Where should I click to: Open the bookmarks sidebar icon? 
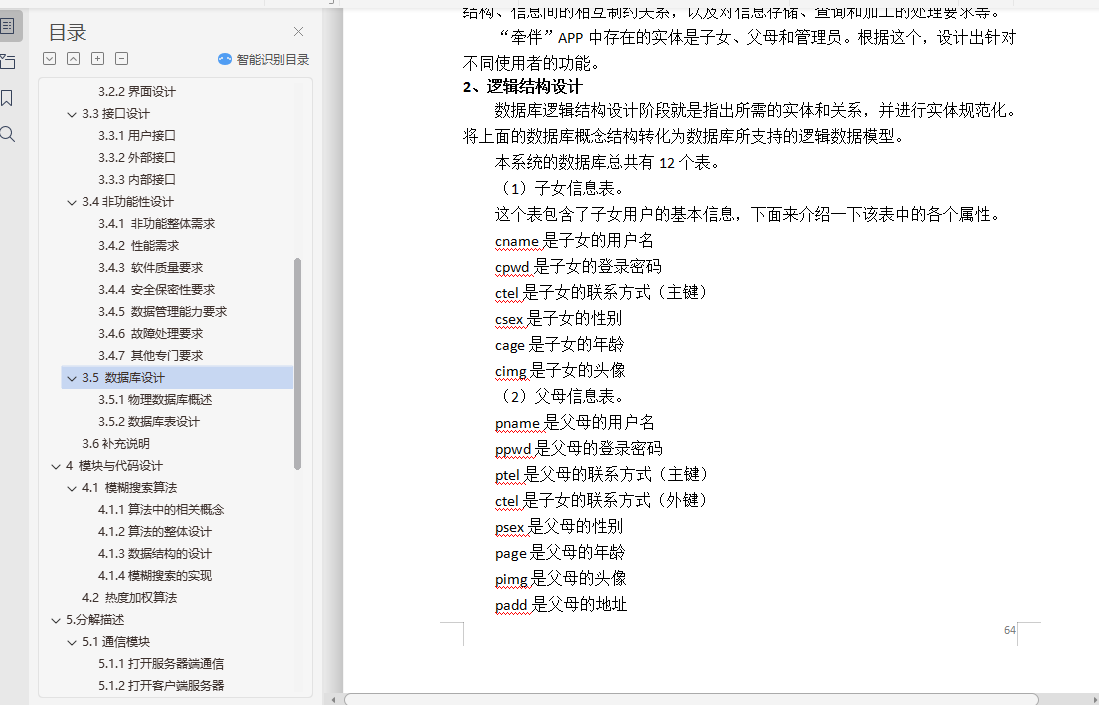coord(7,98)
